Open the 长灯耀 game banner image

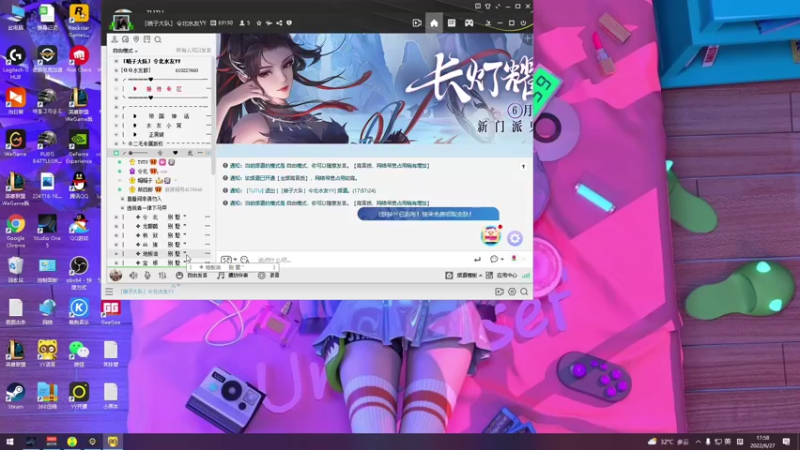tap(374, 89)
